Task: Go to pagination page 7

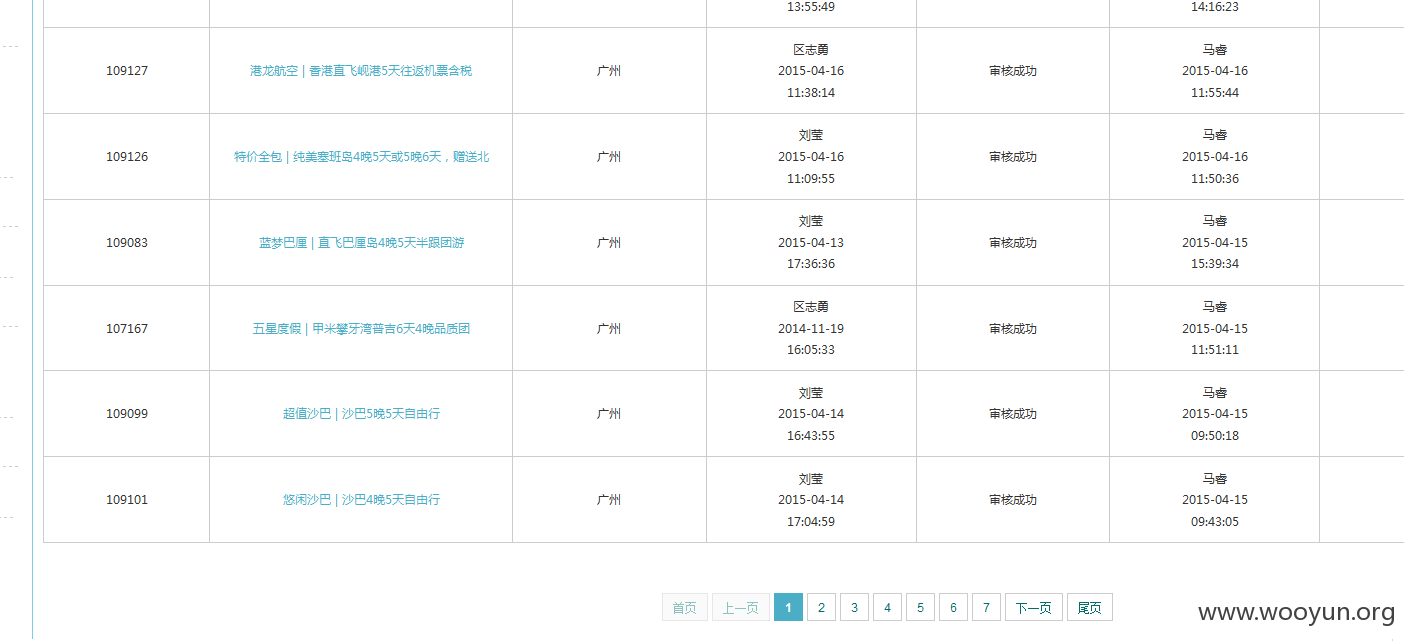Action: click(986, 607)
